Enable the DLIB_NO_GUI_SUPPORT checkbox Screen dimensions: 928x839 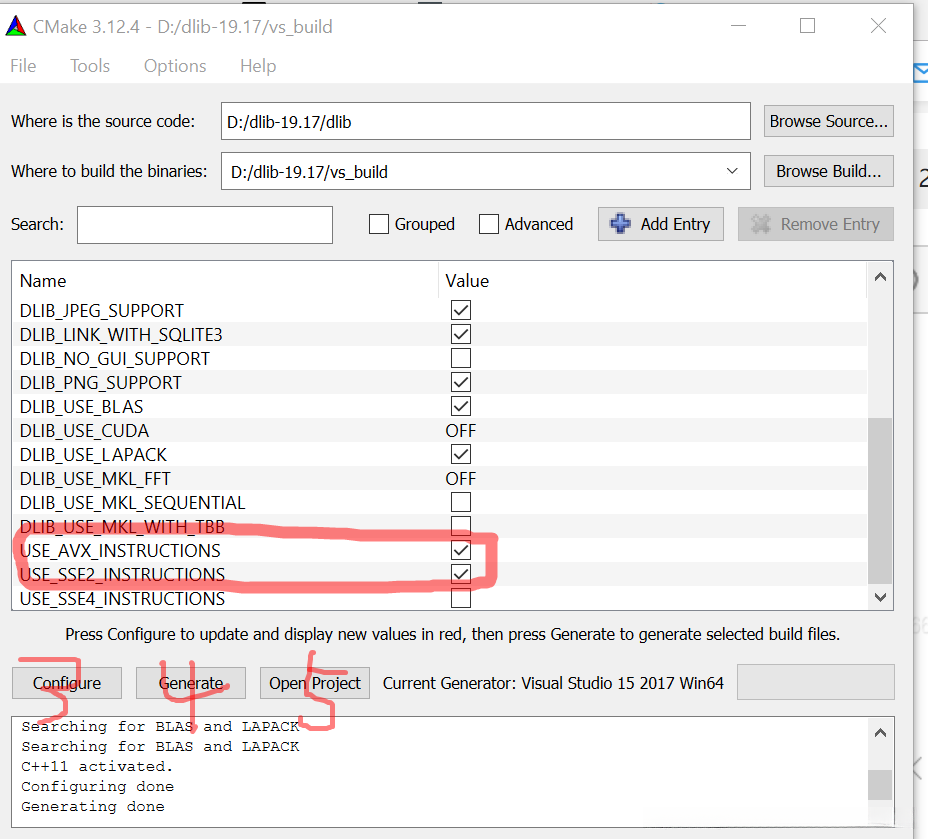coord(460,359)
